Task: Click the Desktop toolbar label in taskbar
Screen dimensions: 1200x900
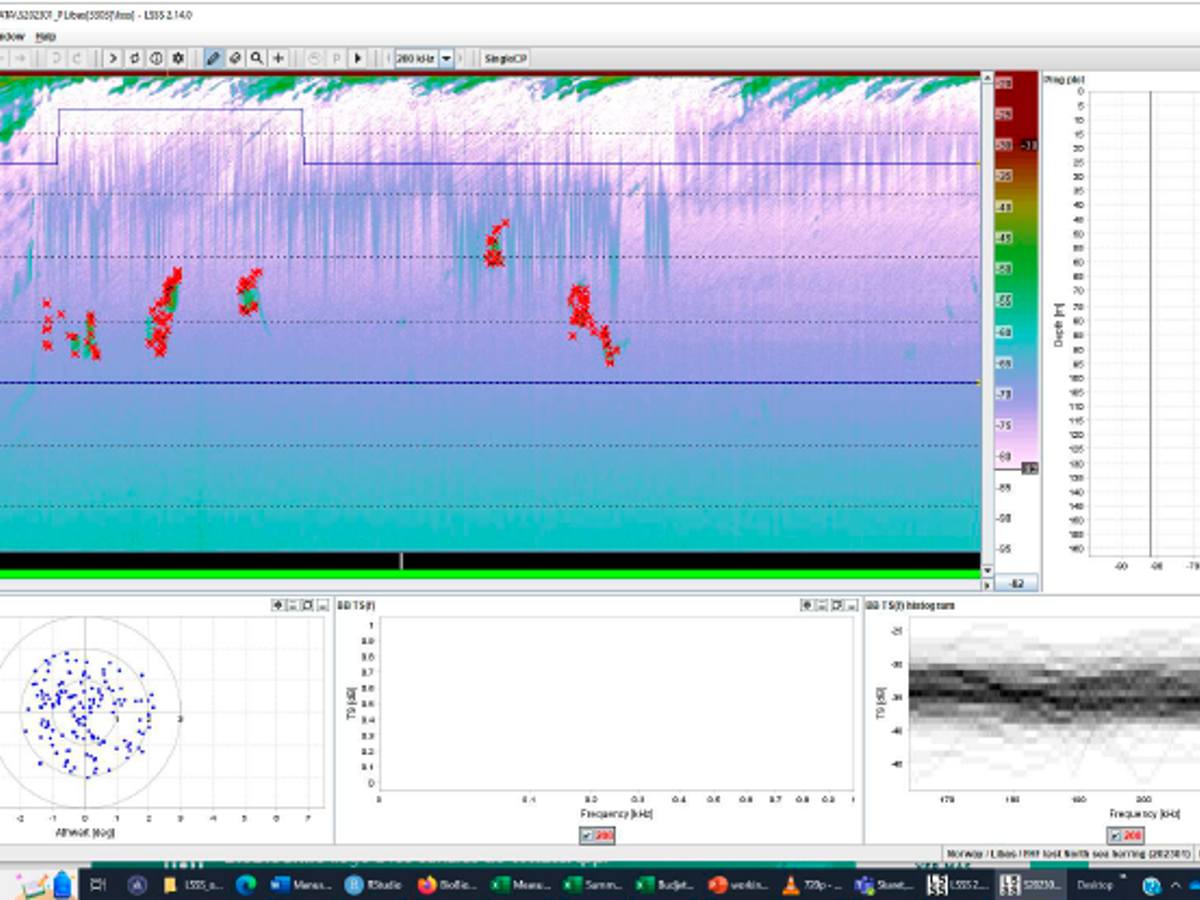Action: pyautogui.click(x=1095, y=885)
